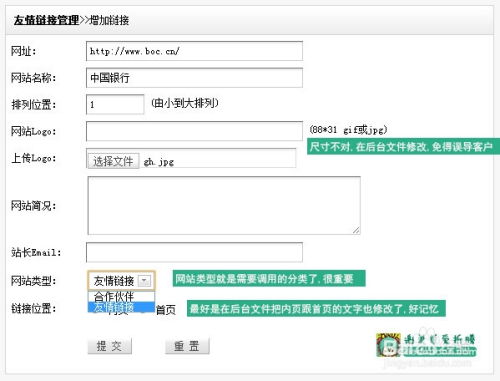Select 合作伙伴 option in dropdown list
500x381 pixels.
pyautogui.click(x=121, y=296)
